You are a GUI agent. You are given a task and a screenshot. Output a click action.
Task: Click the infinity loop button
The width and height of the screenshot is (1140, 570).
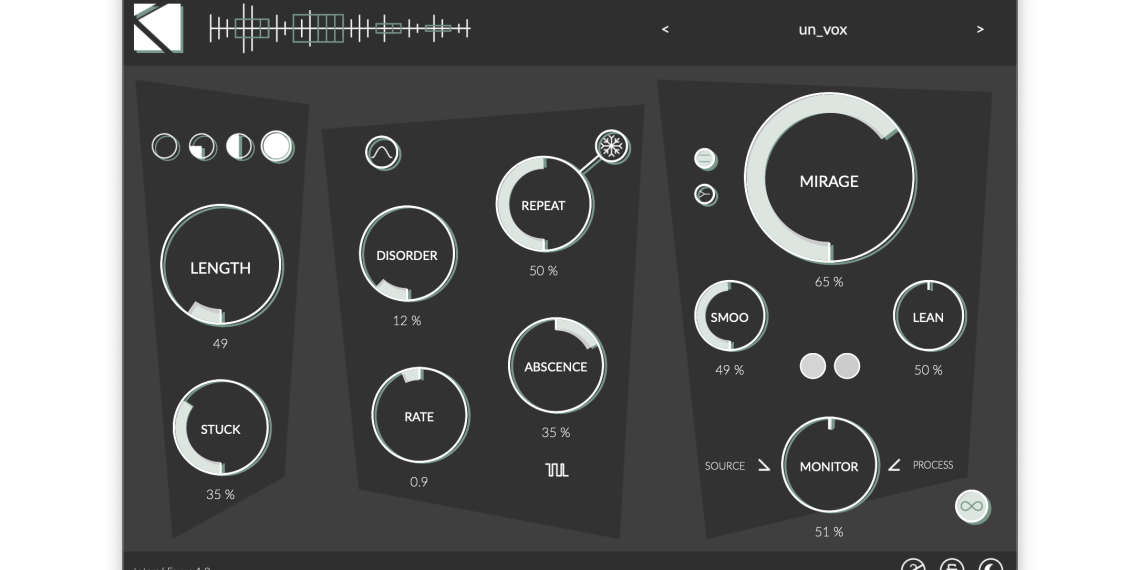(x=971, y=506)
